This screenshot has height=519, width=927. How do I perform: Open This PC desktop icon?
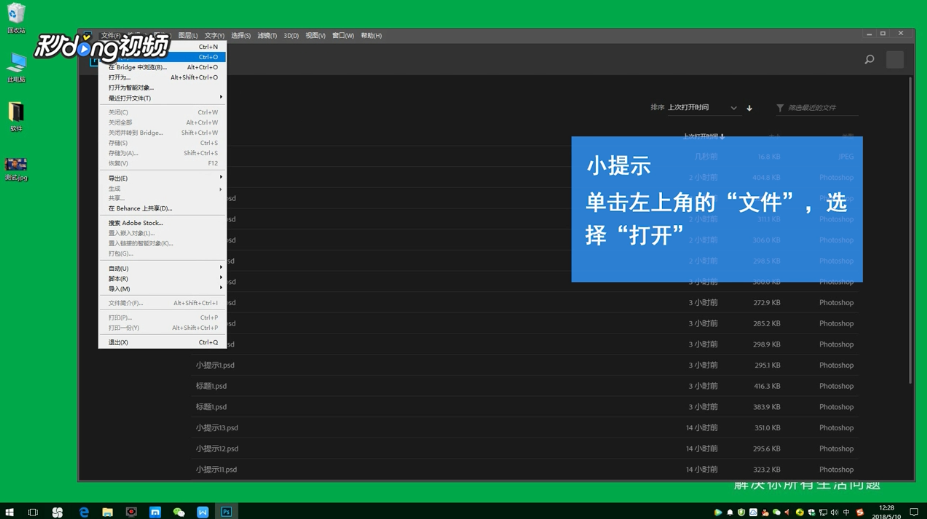point(16,67)
